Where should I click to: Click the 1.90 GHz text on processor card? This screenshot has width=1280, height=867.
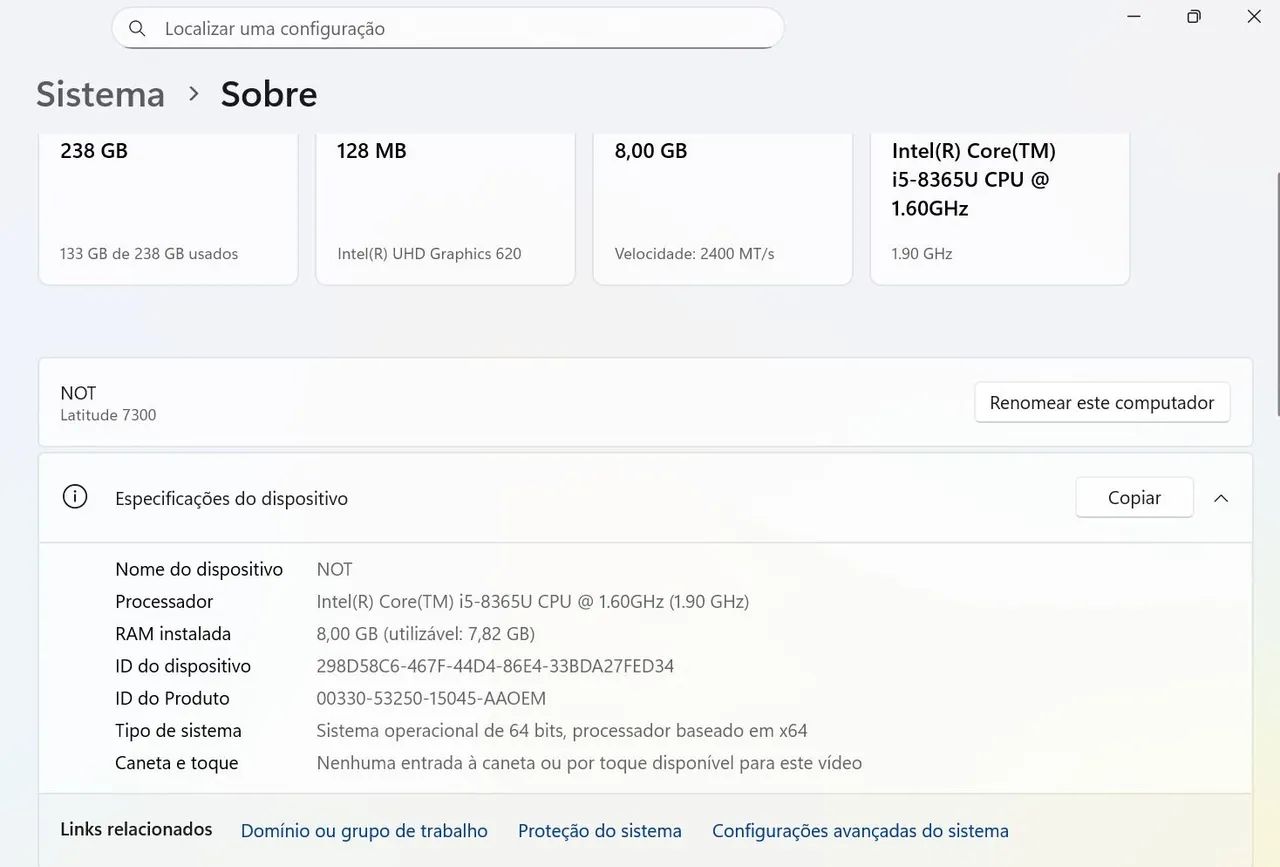click(922, 254)
